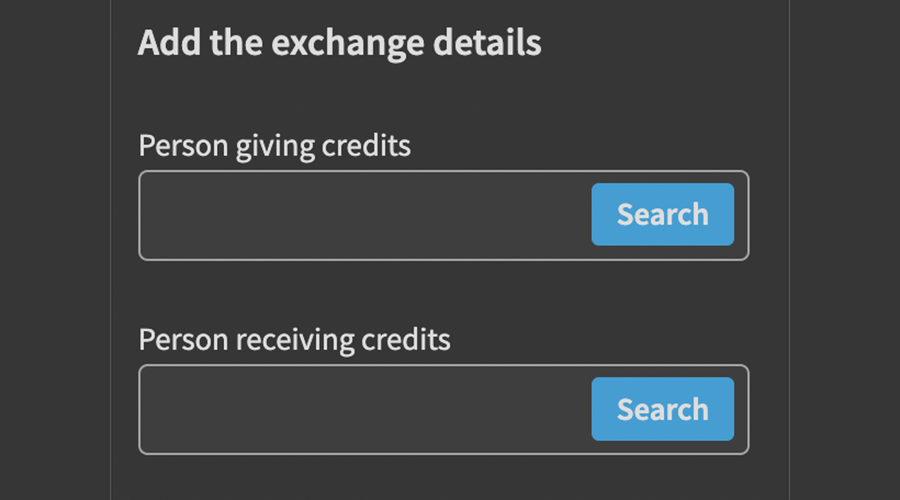Place cursor in the receiving credits input
This screenshot has width=900, height=500.
pyautogui.click(x=365, y=409)
